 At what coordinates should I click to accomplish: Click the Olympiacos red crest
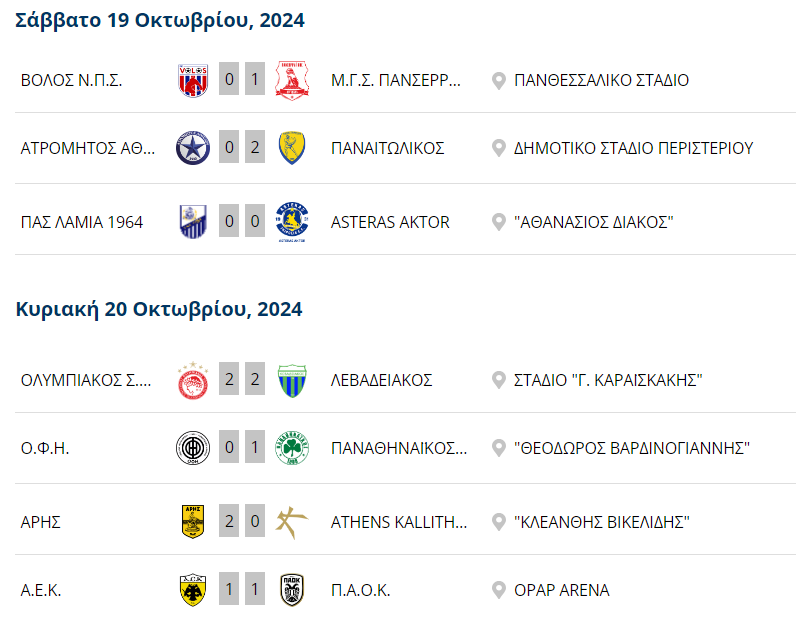point(193,380)
